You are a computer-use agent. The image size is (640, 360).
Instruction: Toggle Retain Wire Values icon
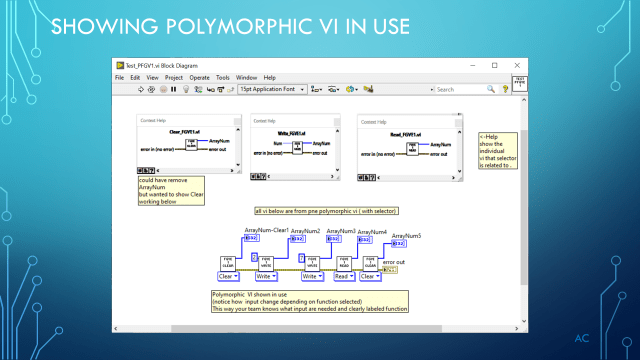click(x=198, y=89)
